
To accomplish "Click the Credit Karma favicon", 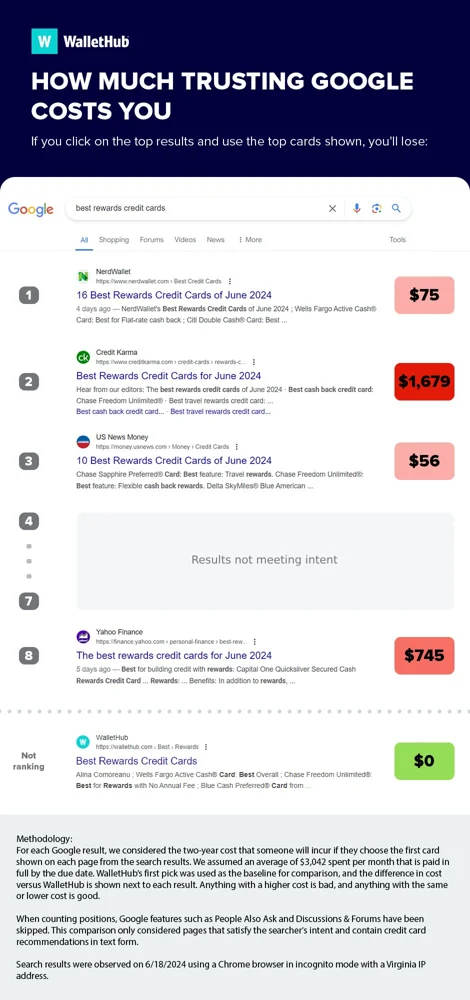I will click(83, 357).
